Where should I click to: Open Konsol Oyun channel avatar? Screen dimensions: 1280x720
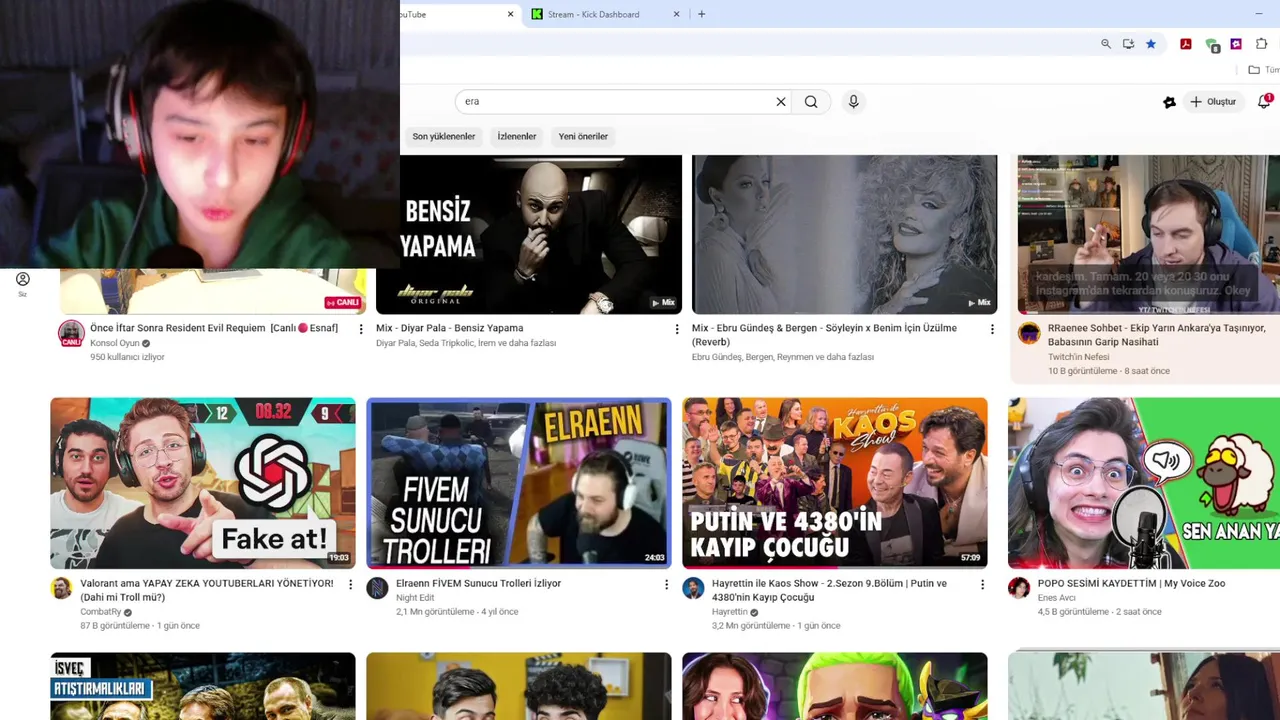[71, 333]
